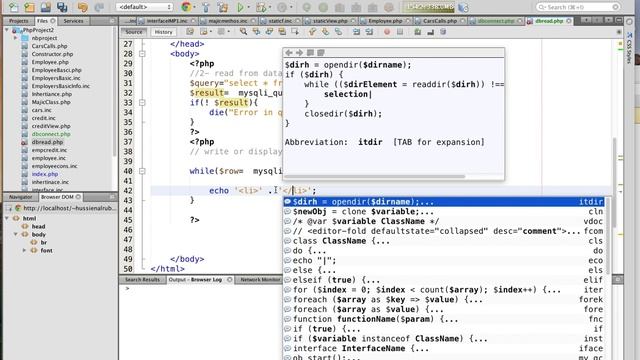
Task: Select dbconnect.php in Files tree
Action: coord(51,134)
